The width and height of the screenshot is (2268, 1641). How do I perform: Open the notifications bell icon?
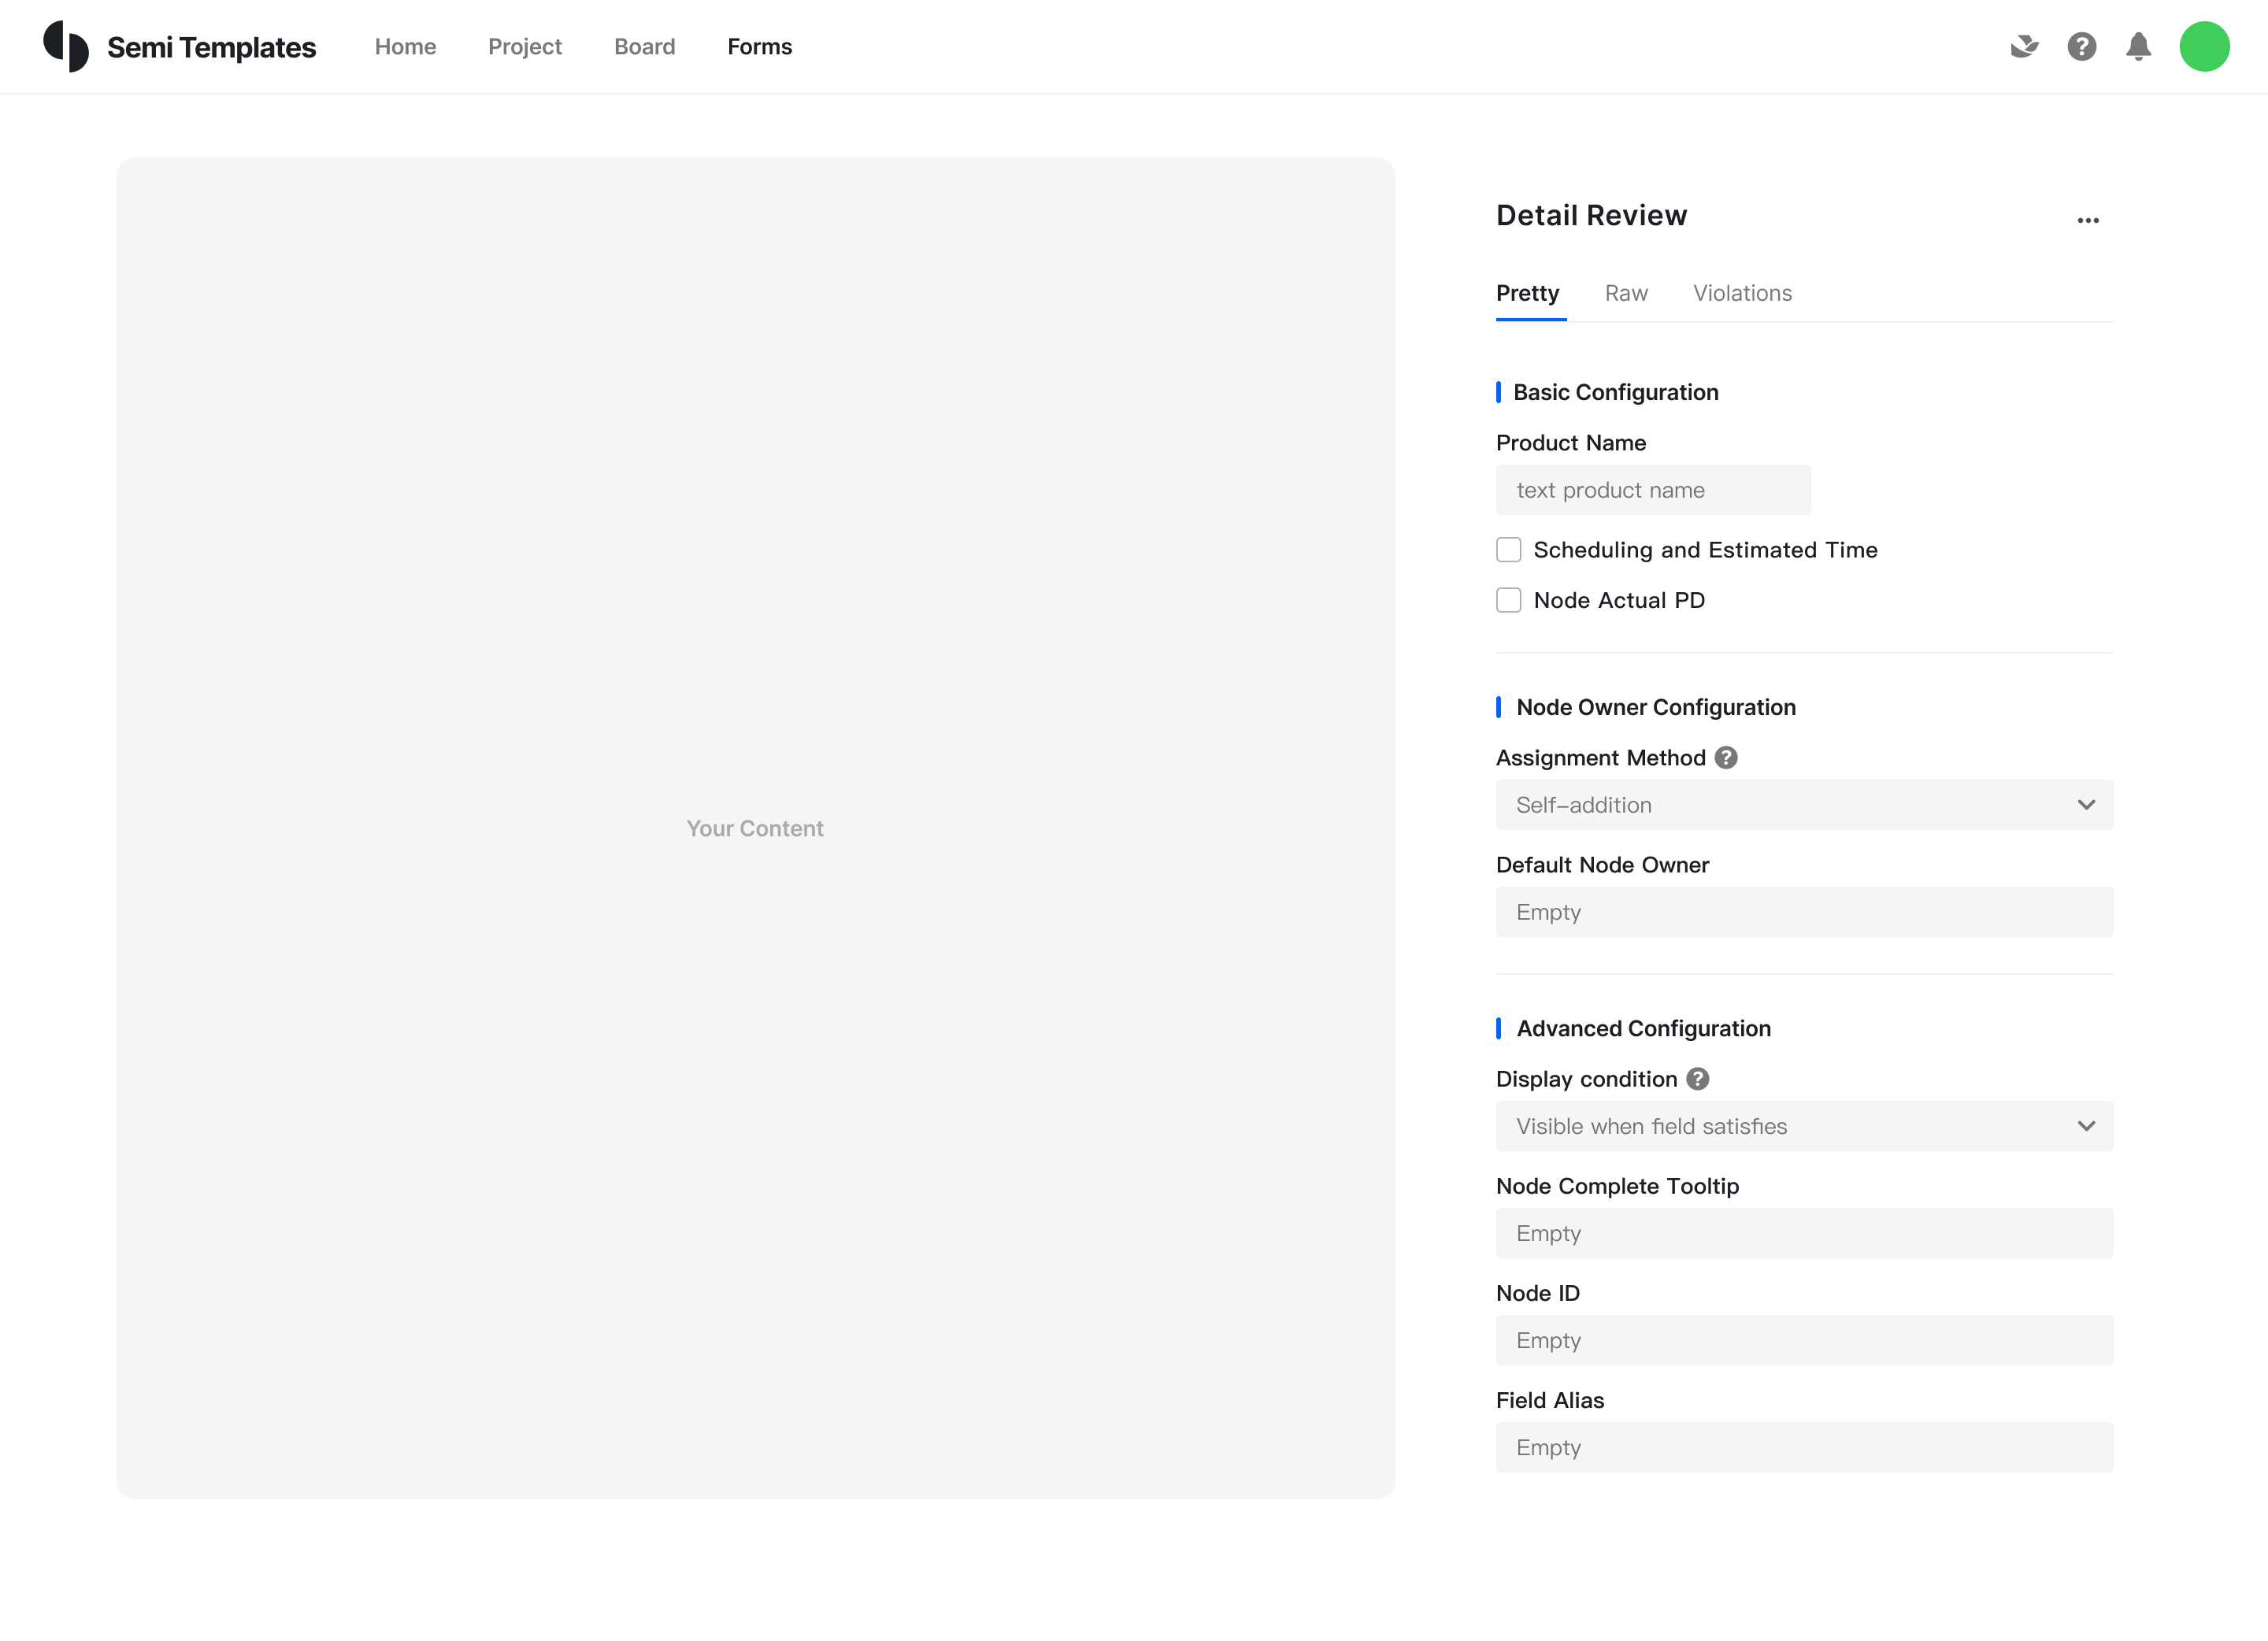click(2138, 46)
